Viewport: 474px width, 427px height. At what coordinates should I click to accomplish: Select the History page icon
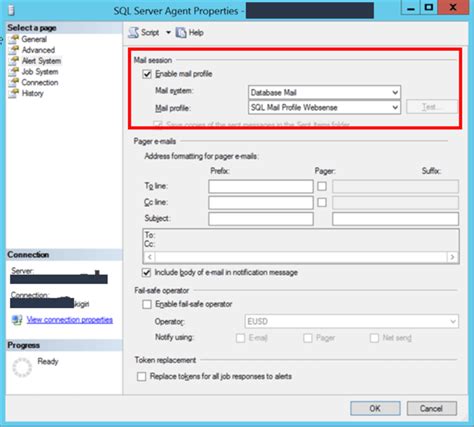14,93
